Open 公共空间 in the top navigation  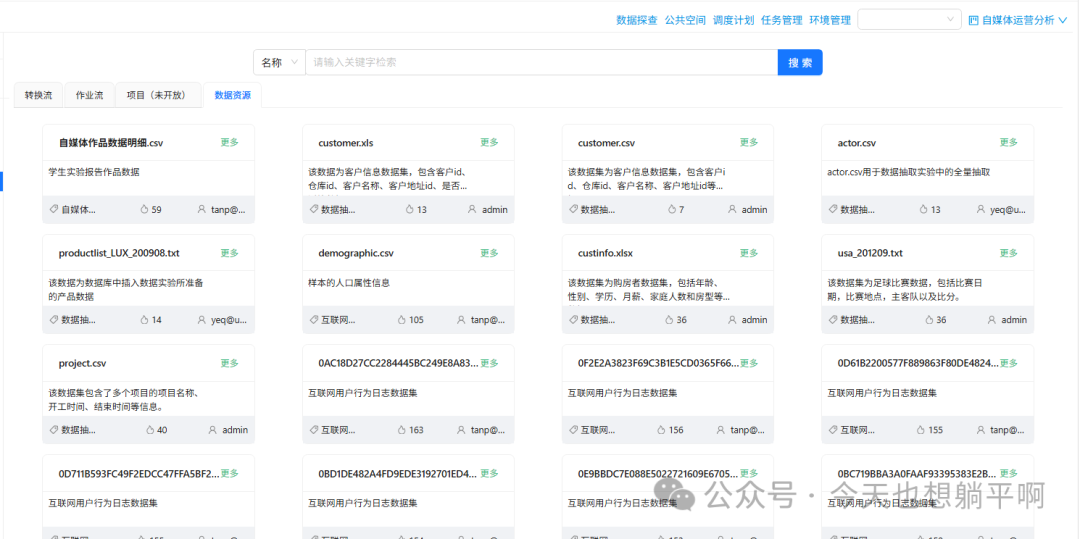(x=685, y=20)
